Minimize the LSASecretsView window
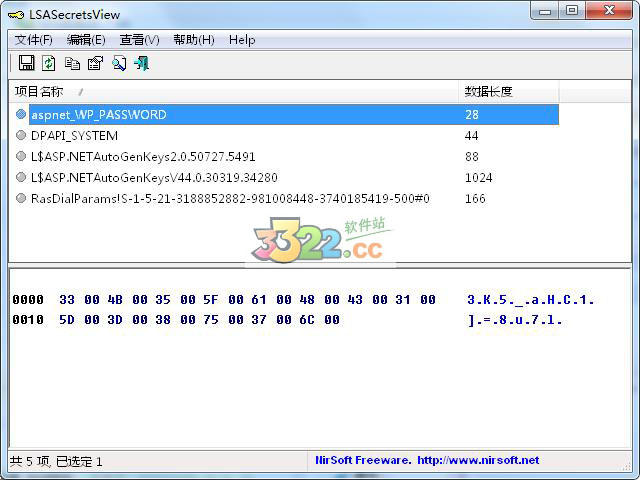This screenshot has height=480, width=640. 544,11
